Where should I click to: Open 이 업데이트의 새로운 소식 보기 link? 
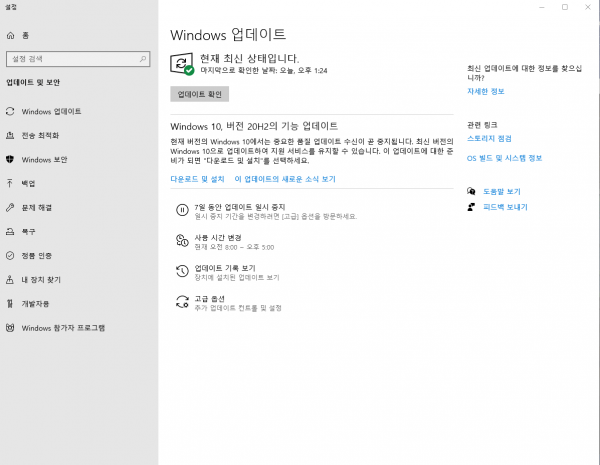click(x=285, y=179)
